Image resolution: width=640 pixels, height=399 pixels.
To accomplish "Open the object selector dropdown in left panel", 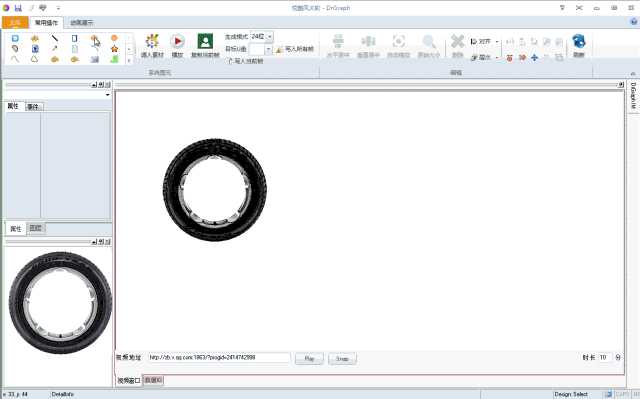I will [x=108, y=95].
